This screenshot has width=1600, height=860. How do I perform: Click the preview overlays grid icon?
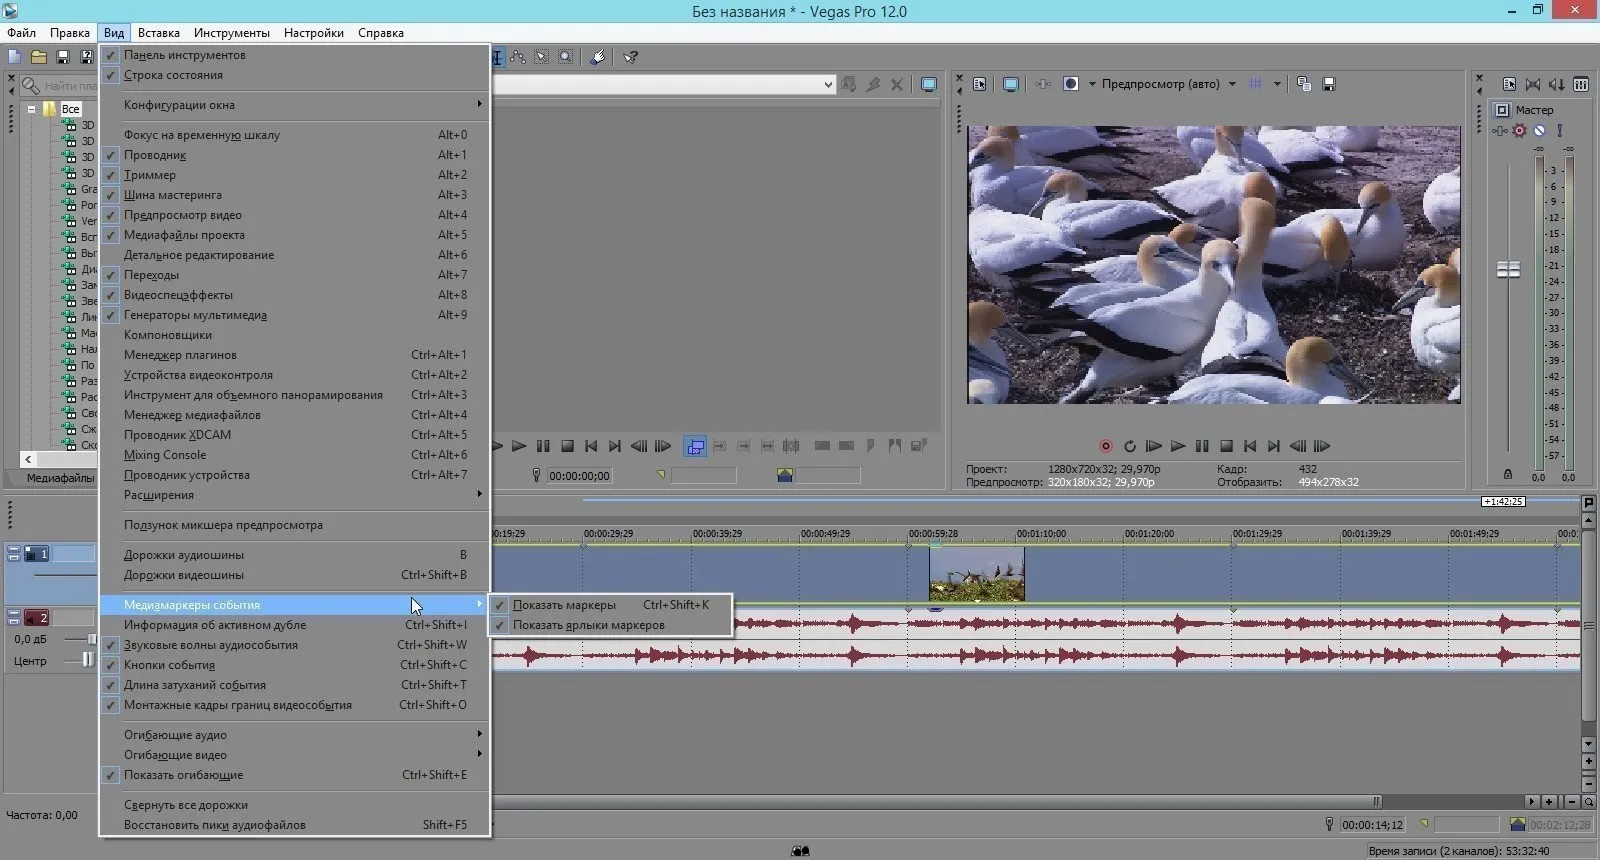click(1256, 84)
